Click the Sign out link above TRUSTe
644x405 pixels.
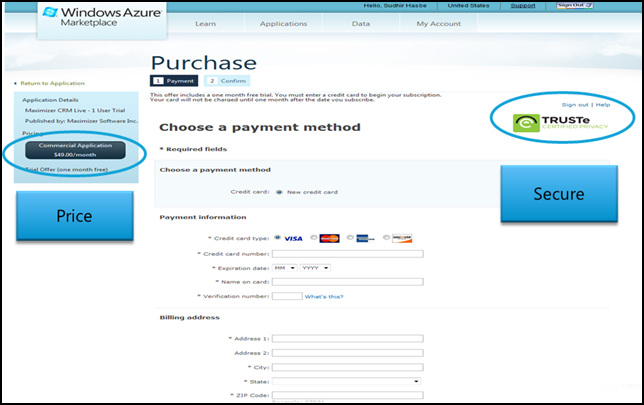(x=575, y=105)
